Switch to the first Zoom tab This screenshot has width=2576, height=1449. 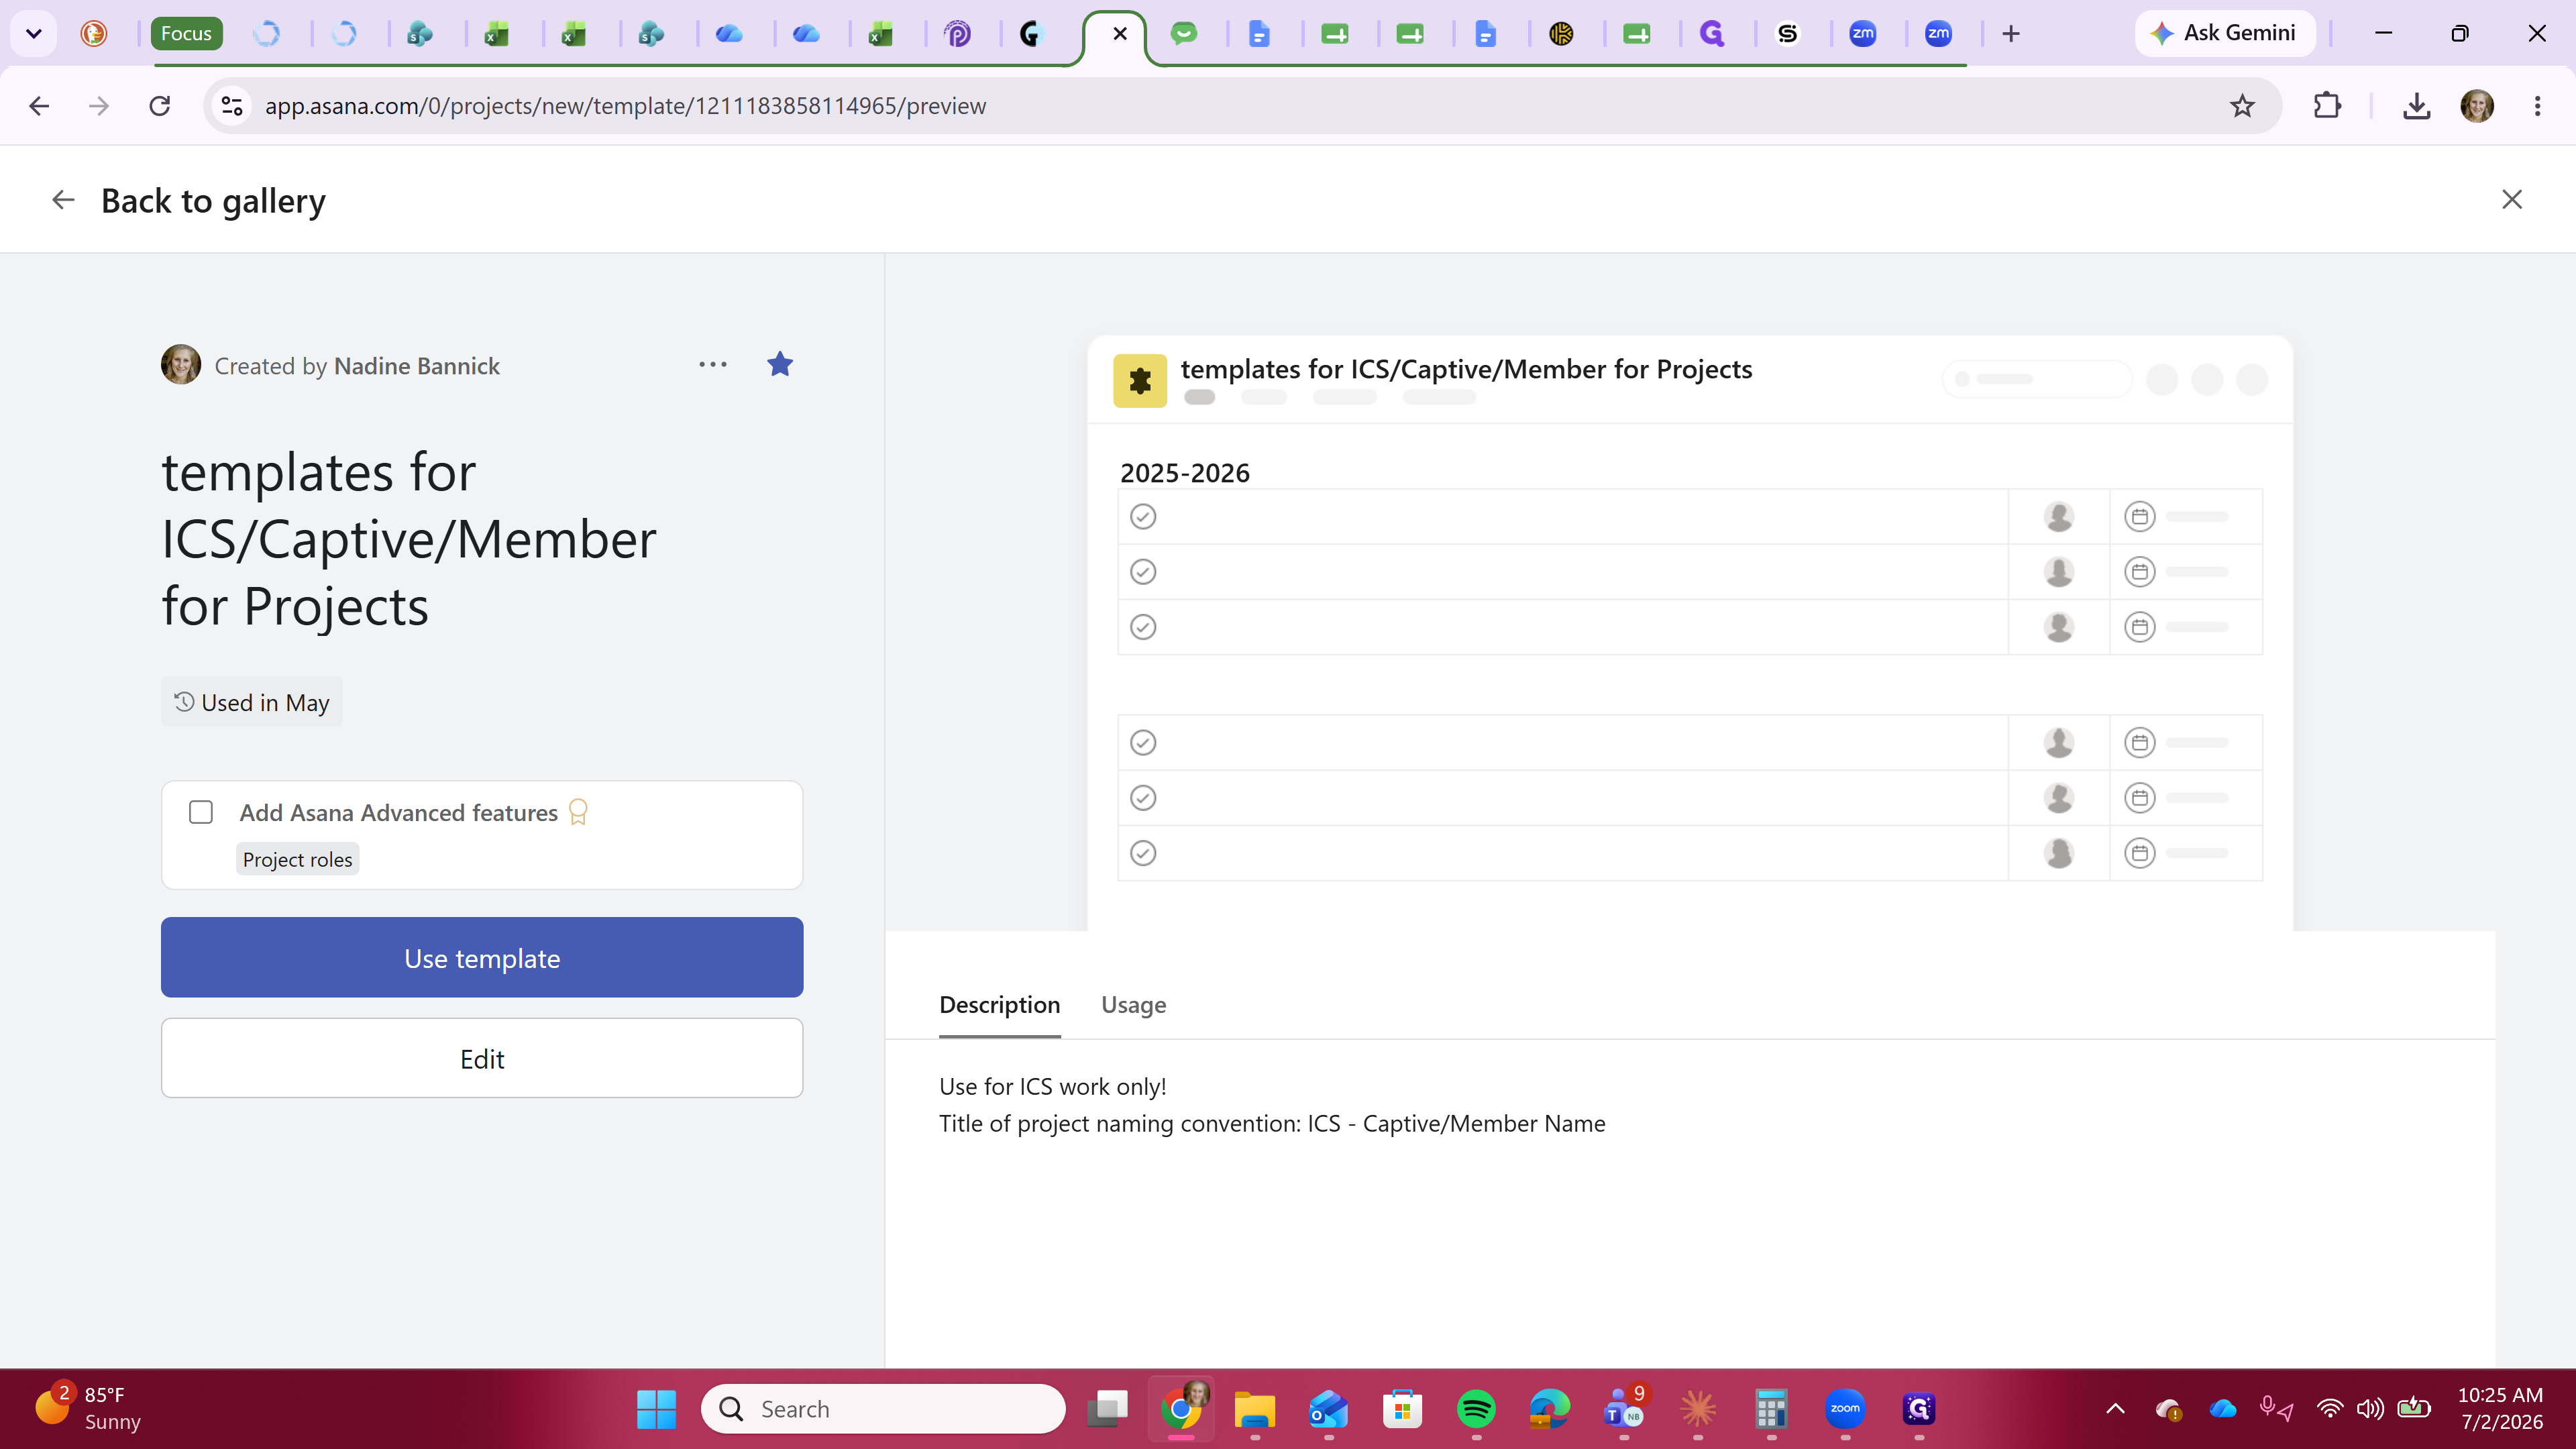click(1862, 34)
